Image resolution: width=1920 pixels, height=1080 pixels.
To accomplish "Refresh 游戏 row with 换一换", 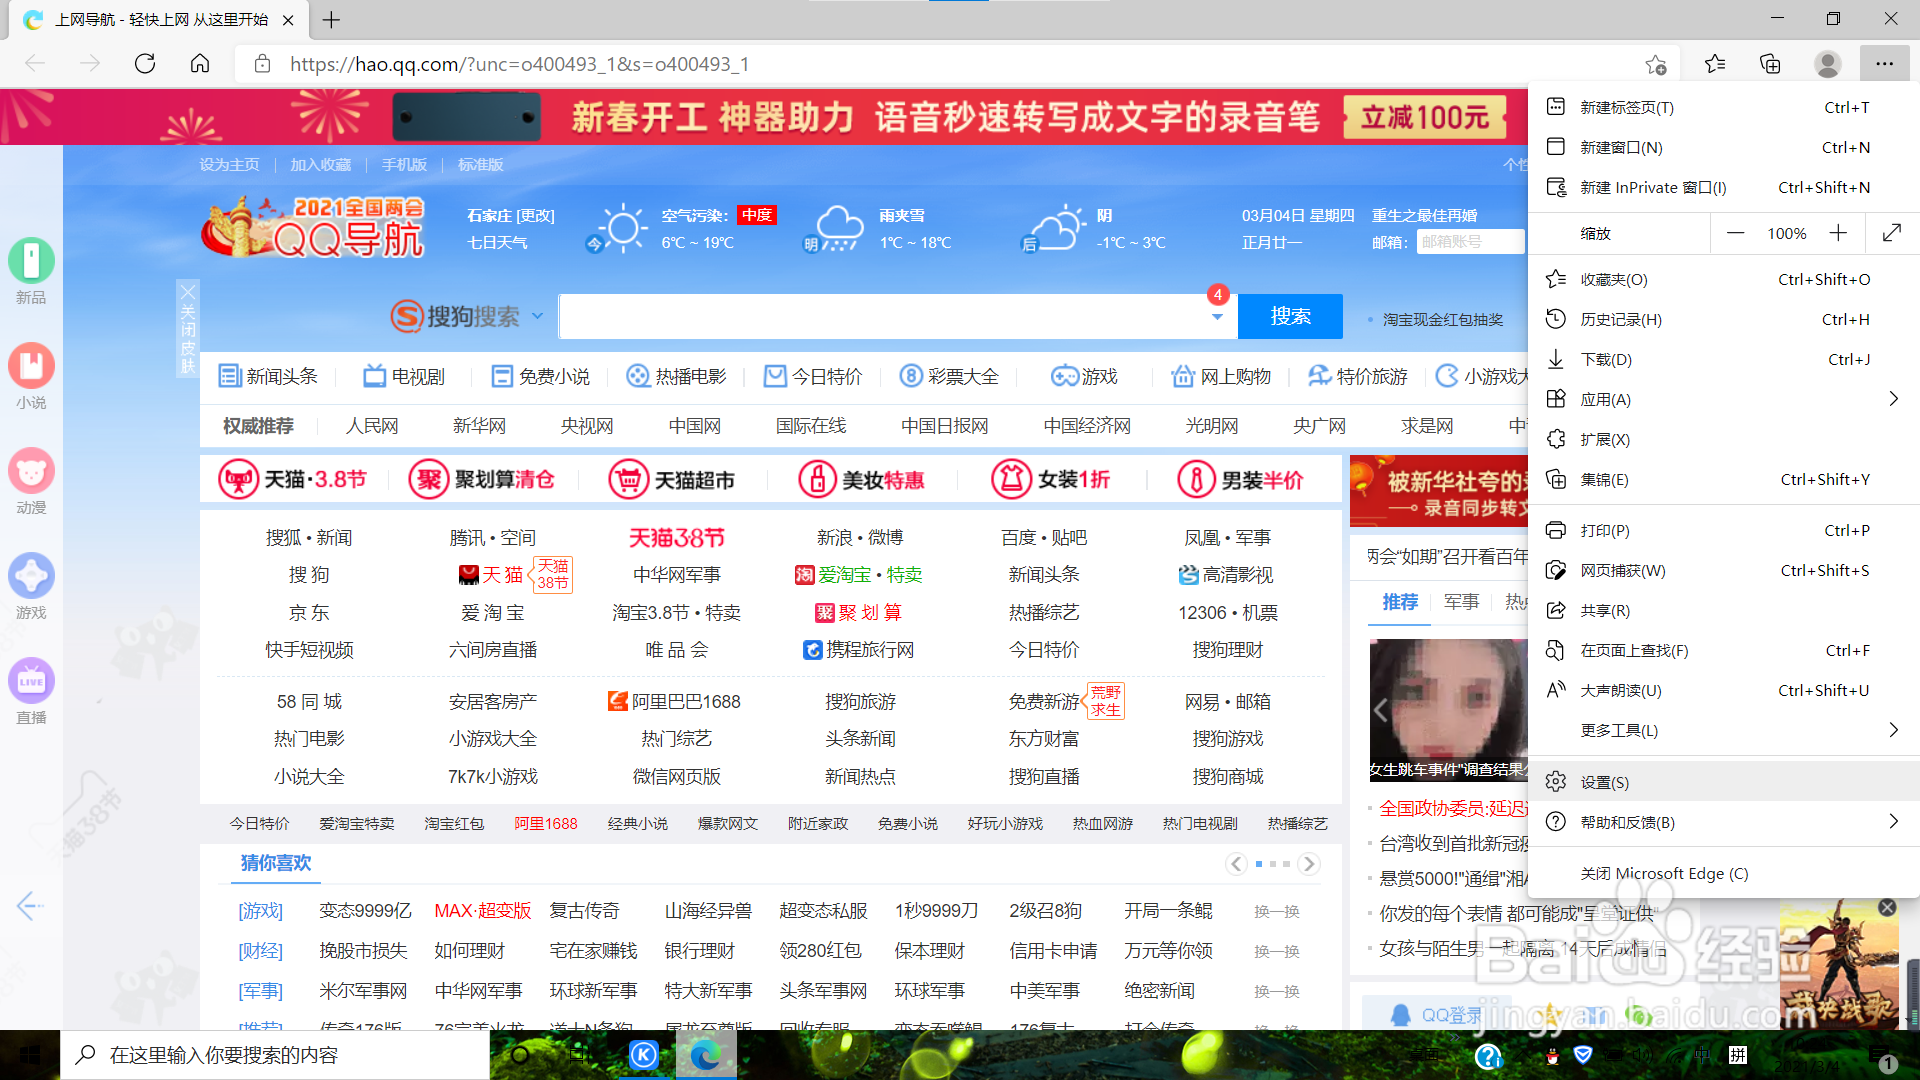I will tap(1277, 911).
